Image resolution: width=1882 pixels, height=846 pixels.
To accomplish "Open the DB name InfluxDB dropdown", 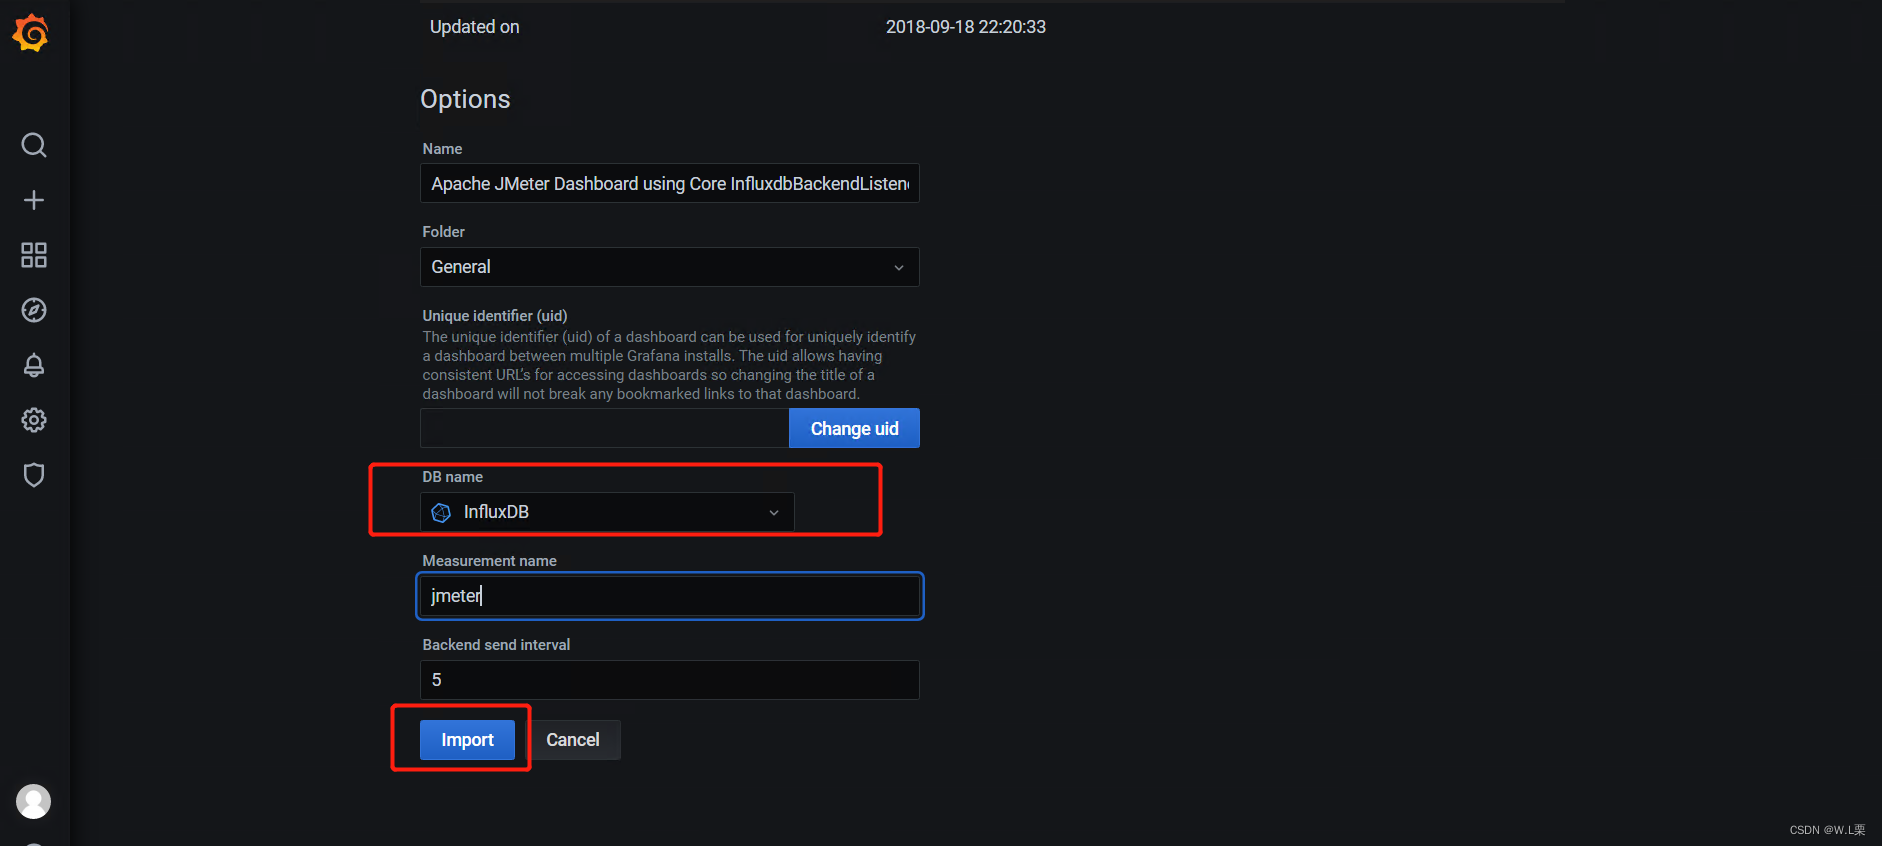I will click(x=607, y=512).
